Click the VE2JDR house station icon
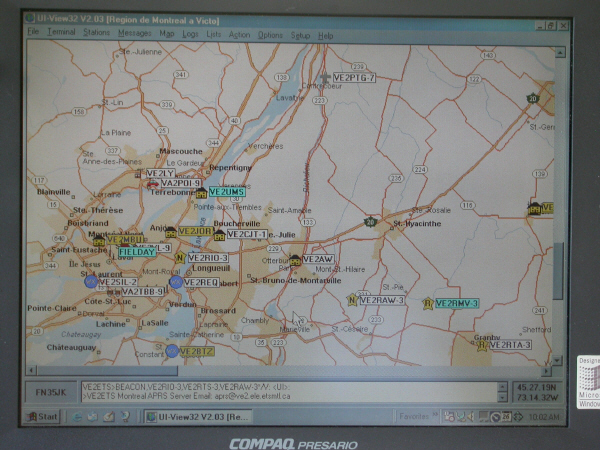600x450 pixels. (x=171, y=232)
